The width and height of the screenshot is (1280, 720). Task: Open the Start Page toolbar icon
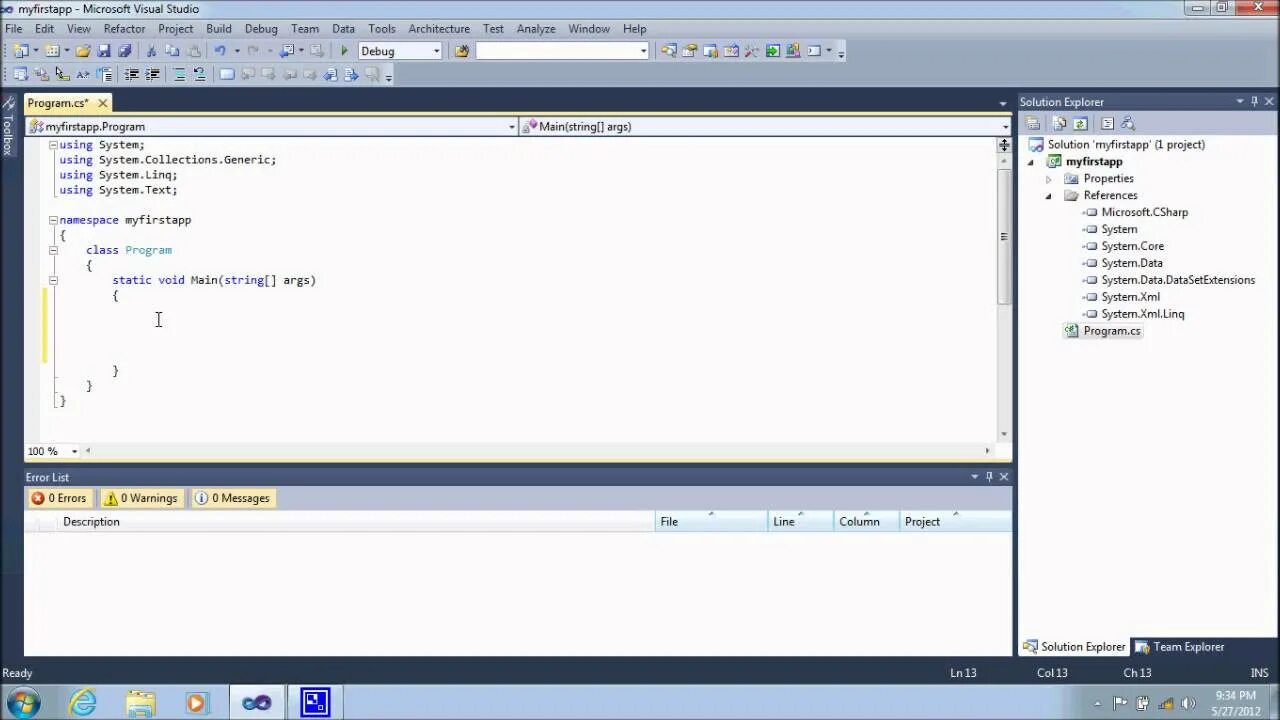tap(773, 51)
